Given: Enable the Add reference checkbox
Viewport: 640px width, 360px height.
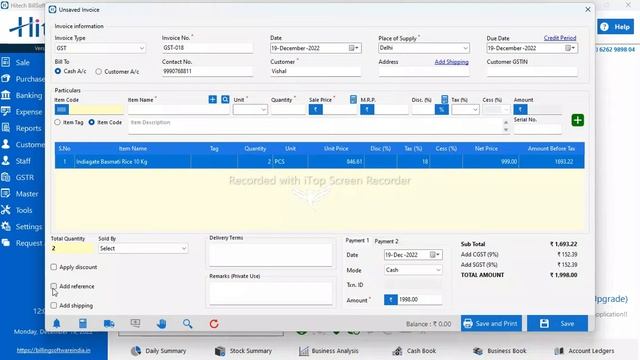Looking at the screenshot, I should [x=54, y=286].
